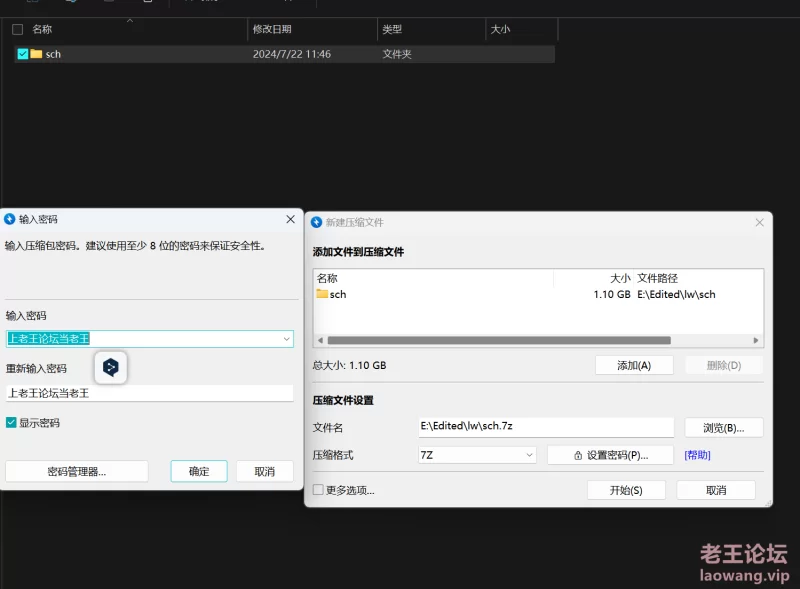
Task: Close the 输入密码 dialog
Action: tap(290, 219)
